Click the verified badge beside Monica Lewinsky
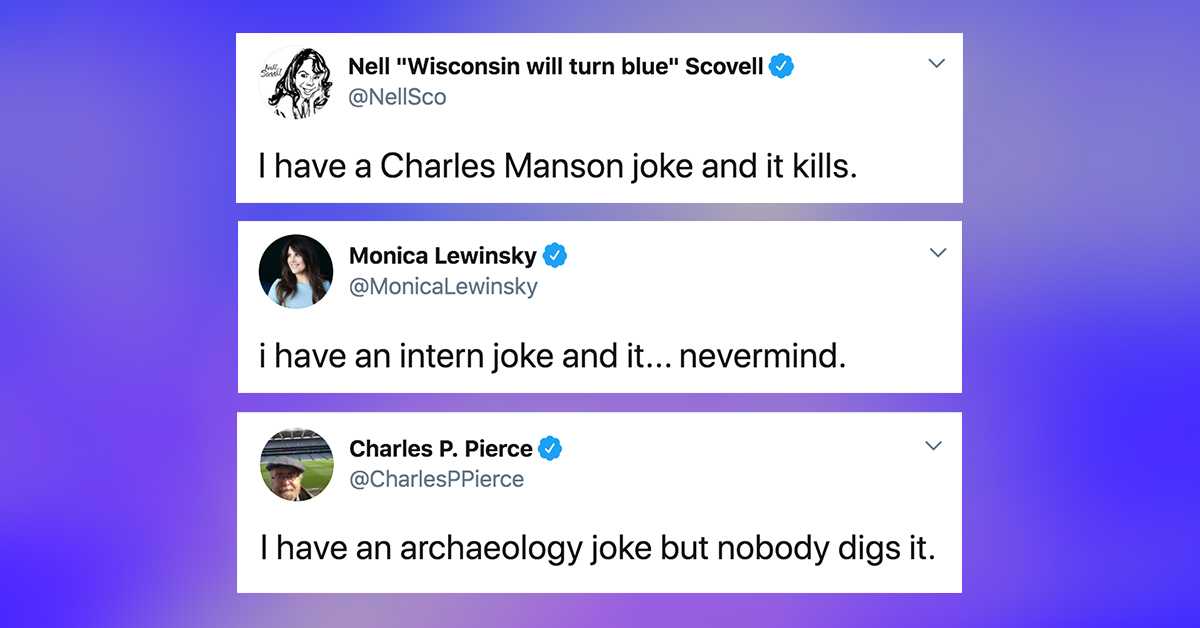The image size is (1200, 628). (555, 256)
